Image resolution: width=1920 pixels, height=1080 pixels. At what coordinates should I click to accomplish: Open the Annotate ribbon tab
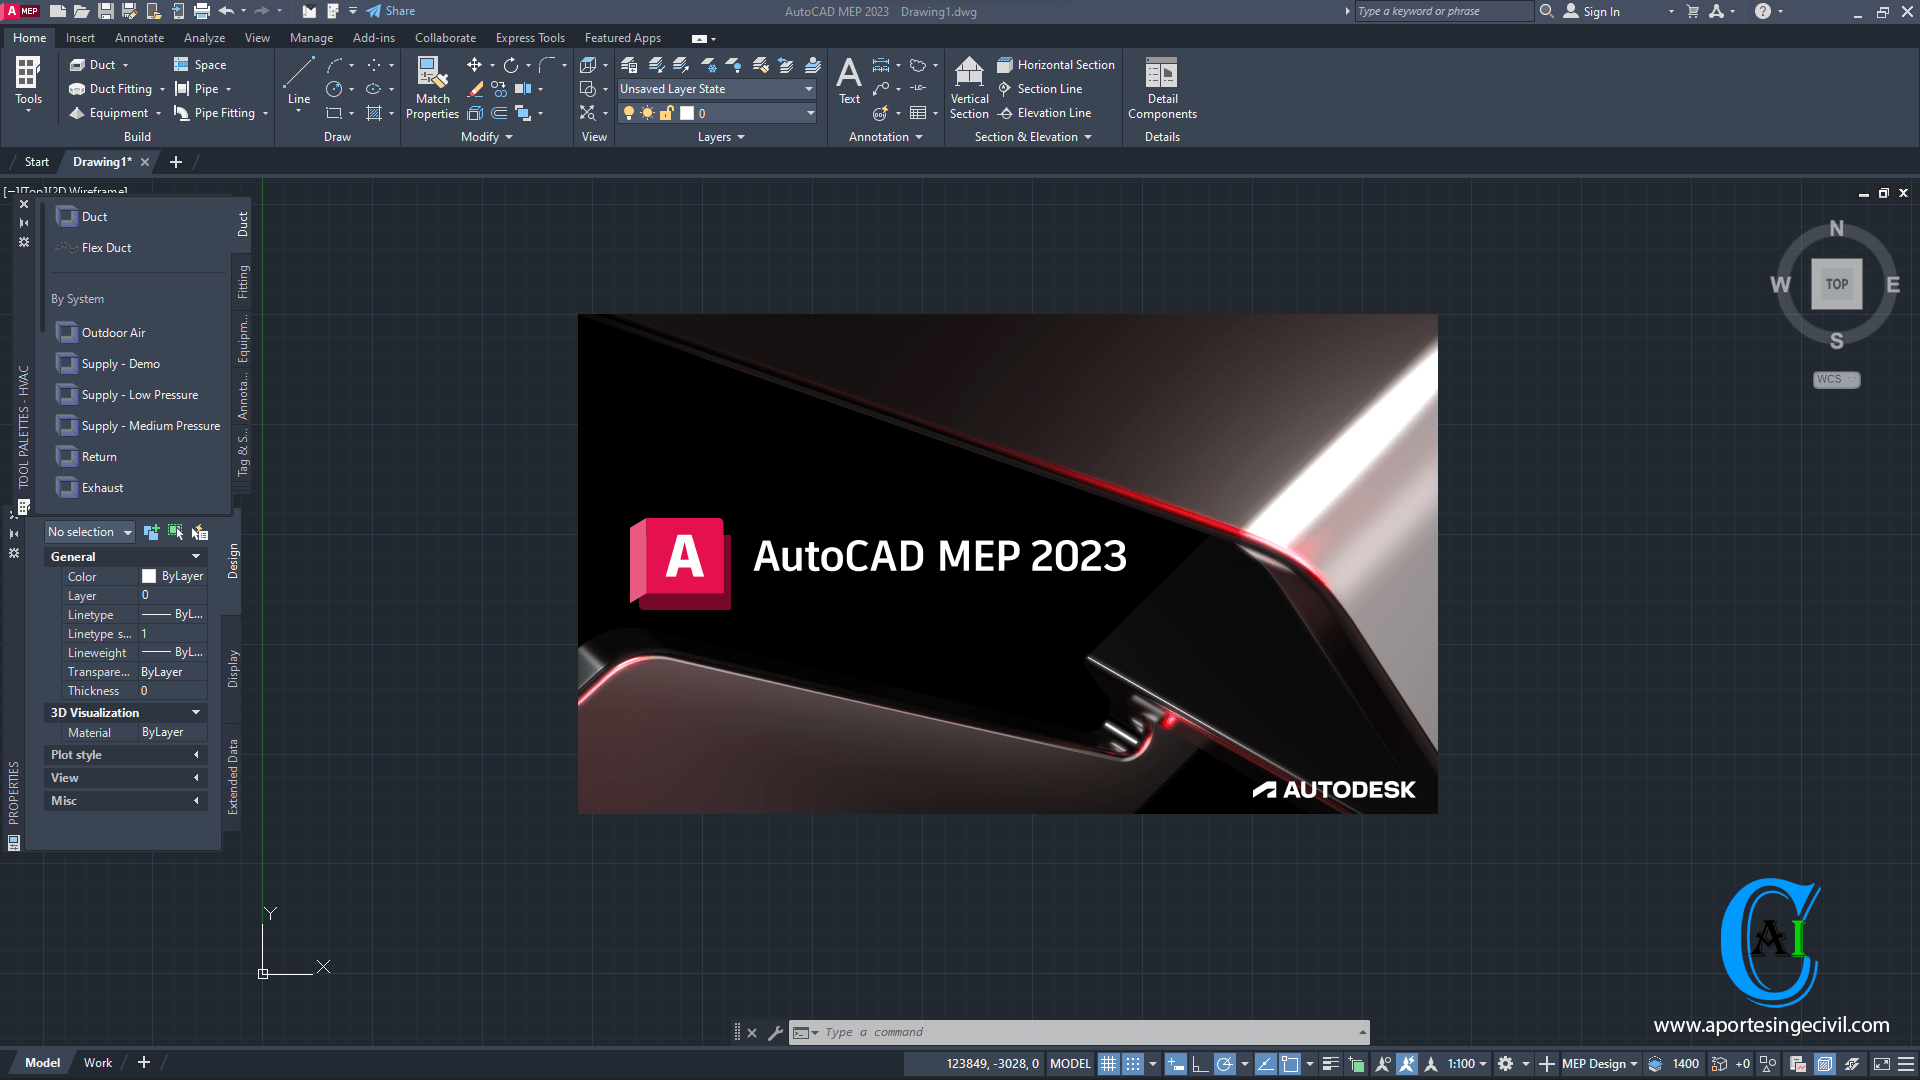coord(140,37)
